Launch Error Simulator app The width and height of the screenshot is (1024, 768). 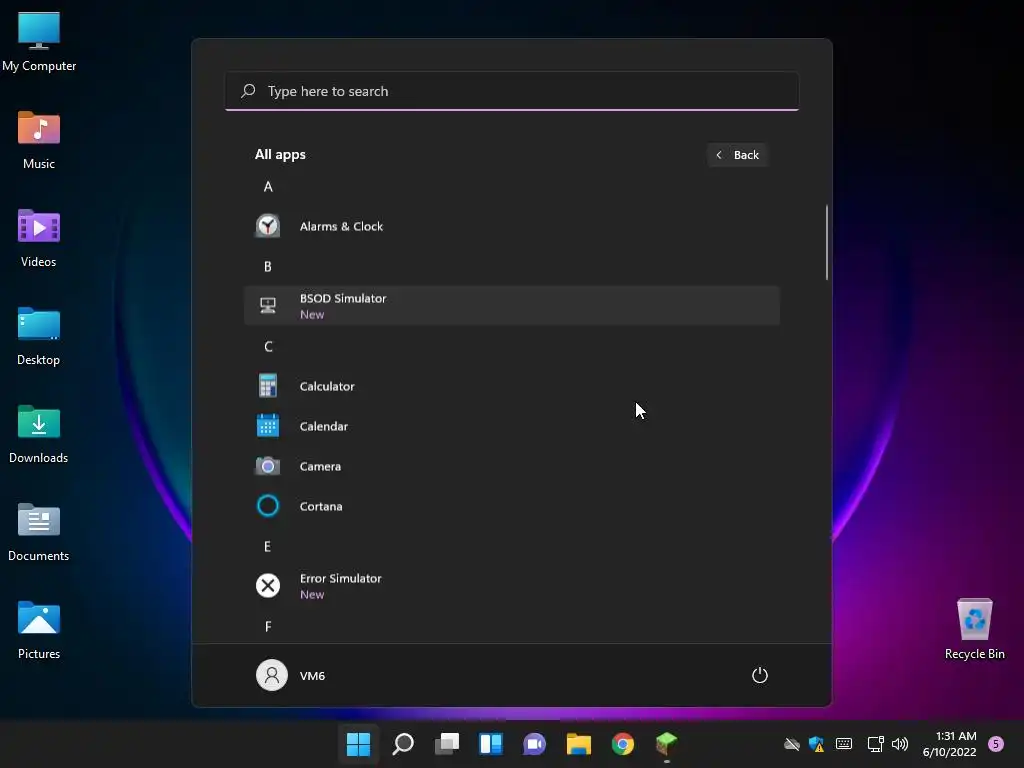click(x=511, y=586)
